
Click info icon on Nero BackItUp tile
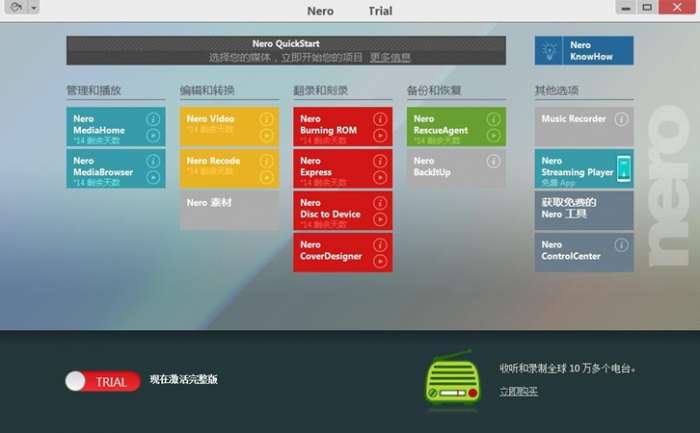pyautogui.click(x=493, y=161)
